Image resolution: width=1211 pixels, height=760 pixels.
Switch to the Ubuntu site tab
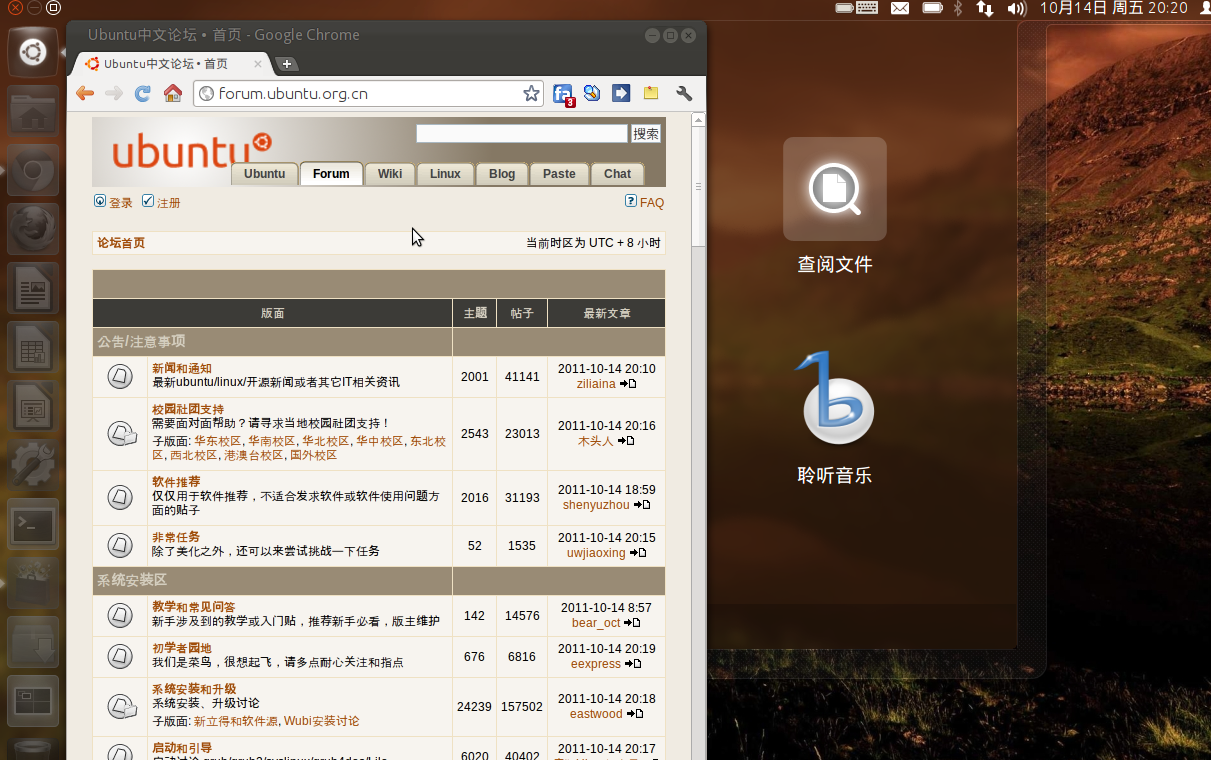tap(265, 174)
